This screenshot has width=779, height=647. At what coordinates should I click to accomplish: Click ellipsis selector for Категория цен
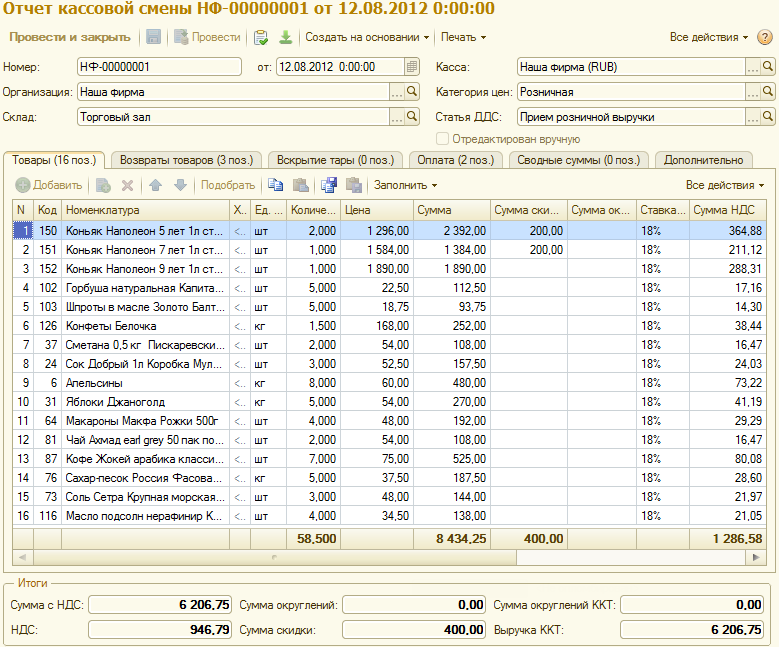(x=753, y=91)
